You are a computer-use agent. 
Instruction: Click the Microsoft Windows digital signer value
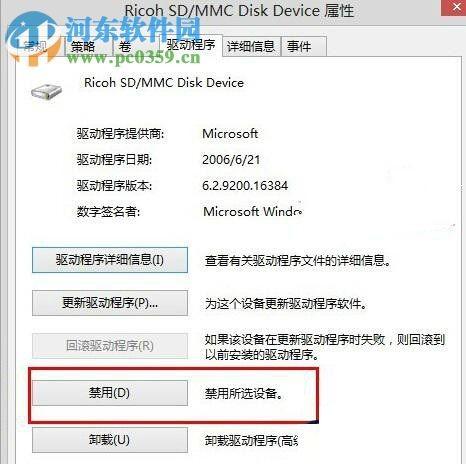253,211
